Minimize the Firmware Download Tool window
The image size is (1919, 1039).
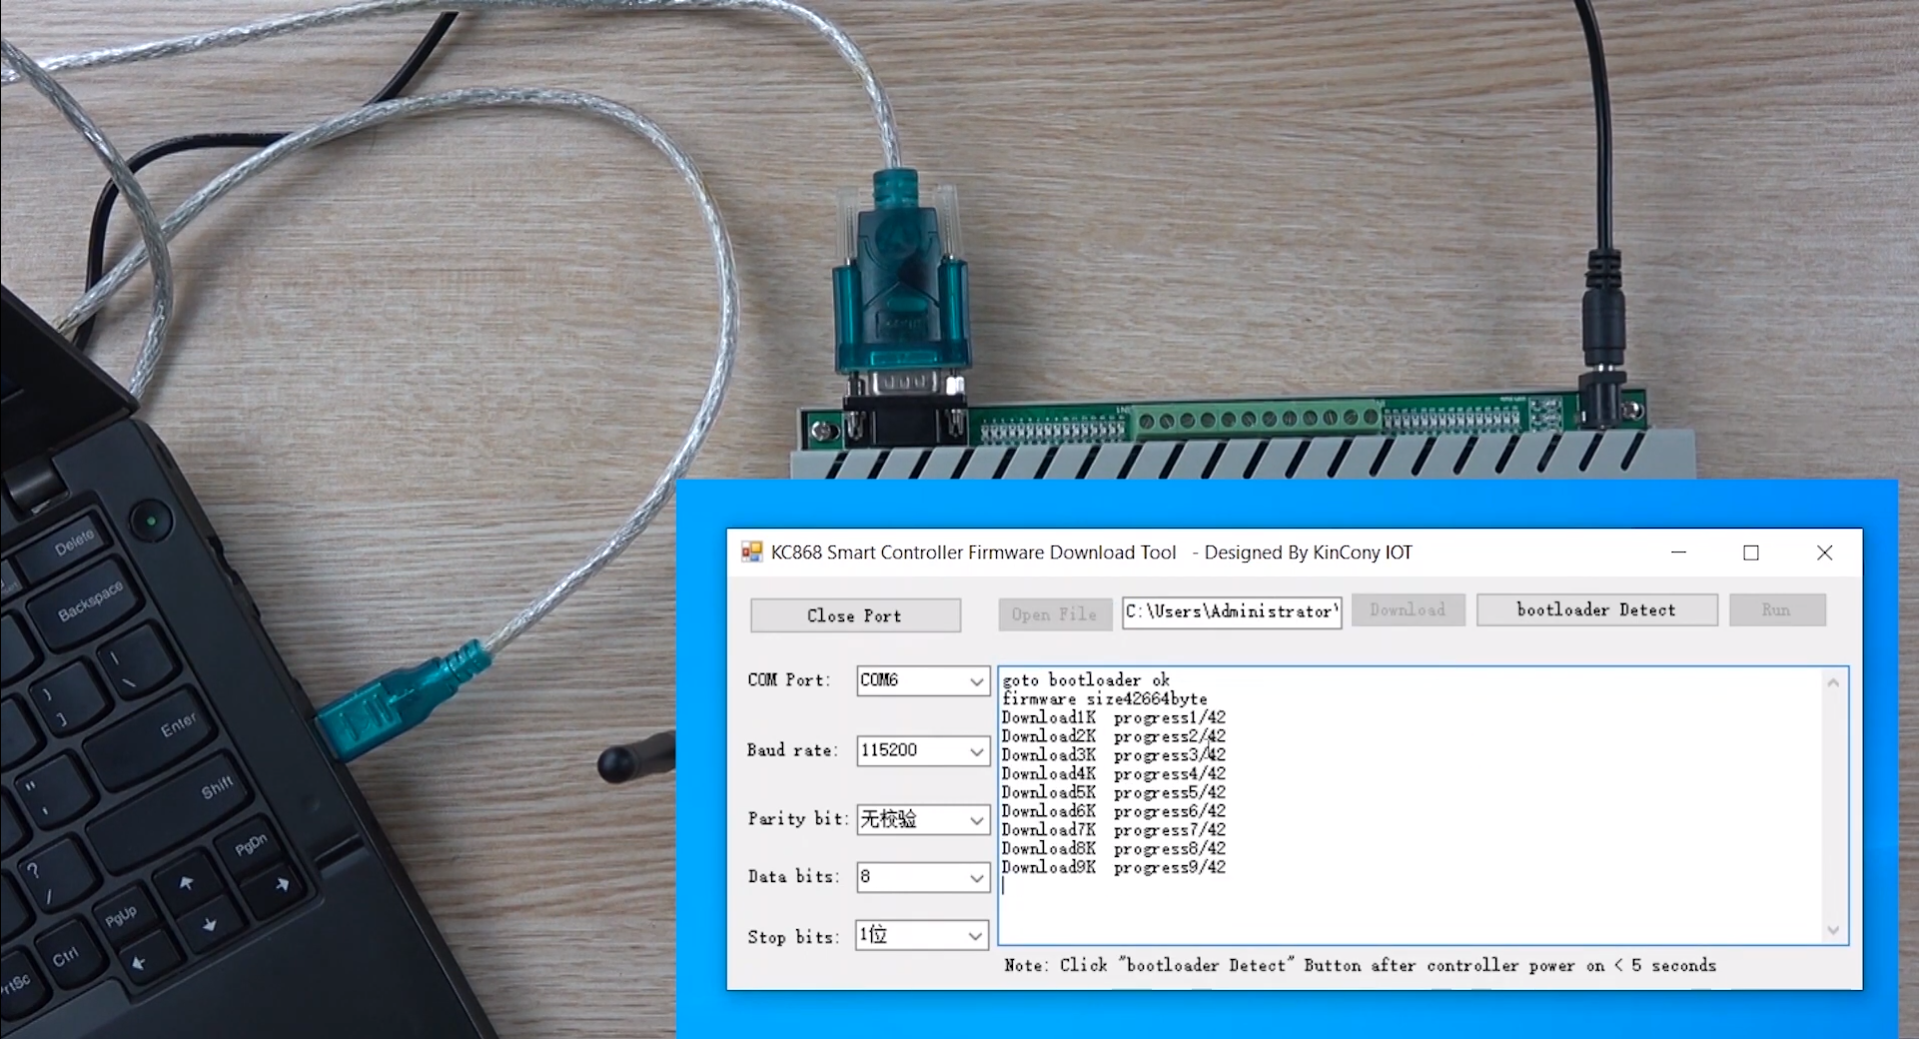1678,553
